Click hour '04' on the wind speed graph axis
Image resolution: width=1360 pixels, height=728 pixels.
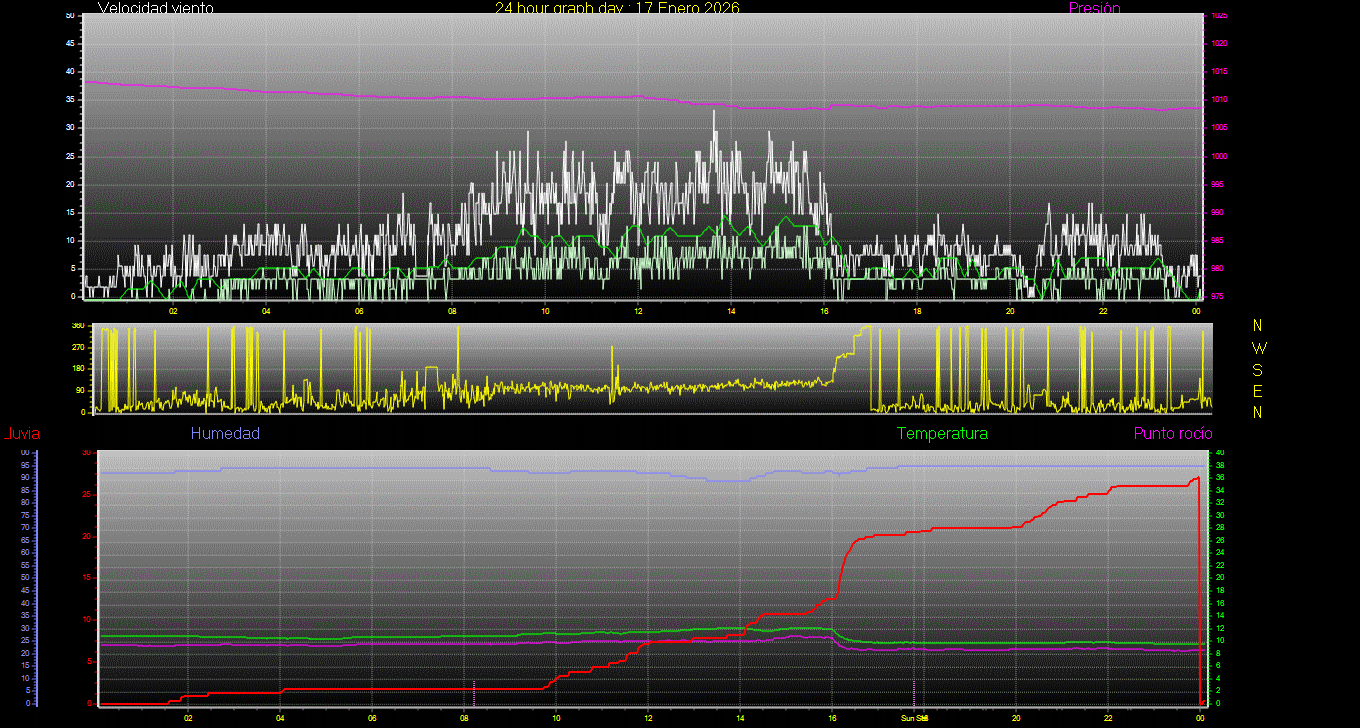266,311
